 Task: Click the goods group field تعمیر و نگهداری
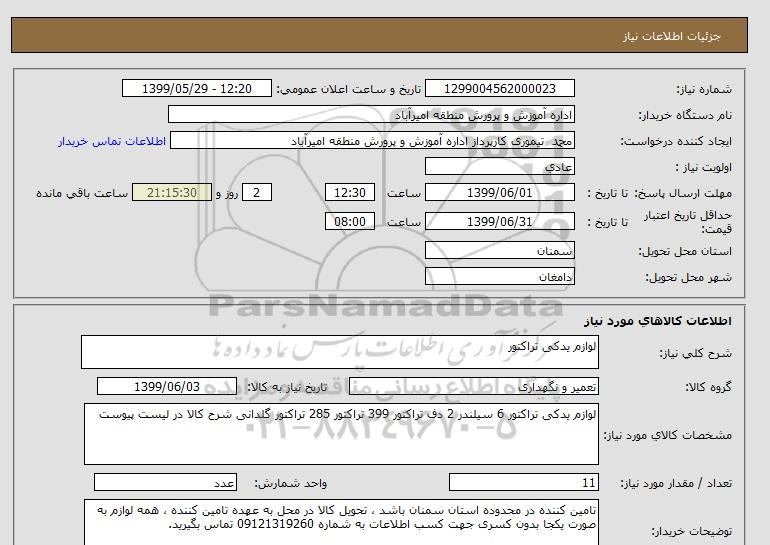pos(474,386)
